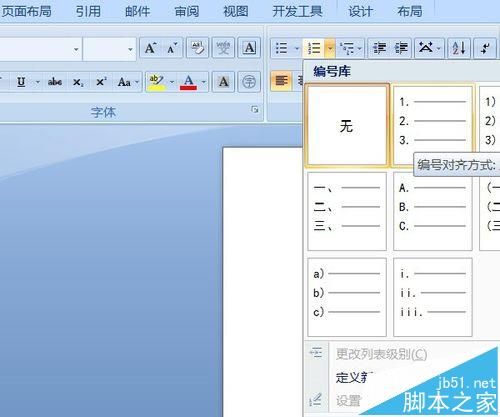Open the 邮件 ribbon tab
500x417 pixels.
137,11
